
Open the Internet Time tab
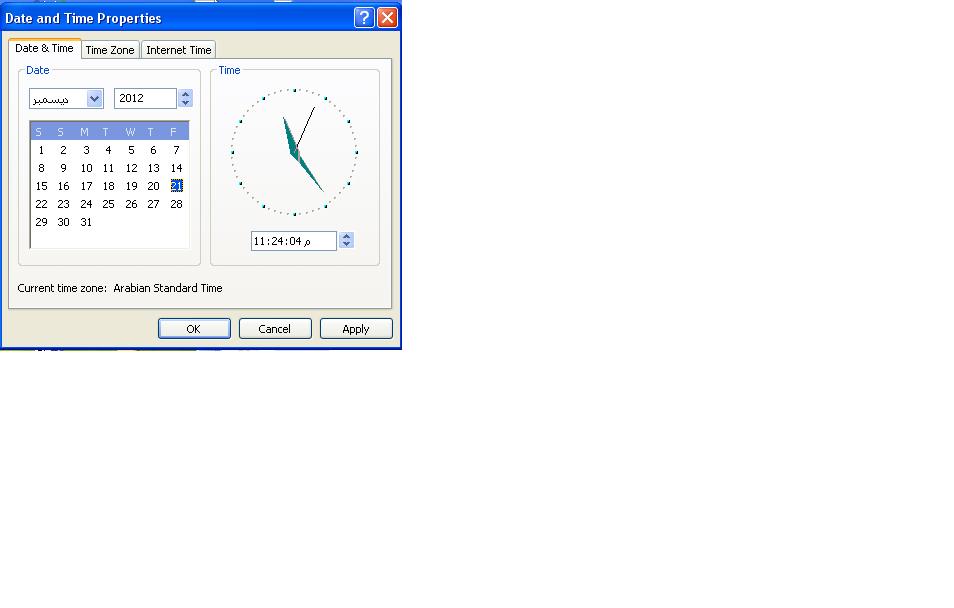tap(179, 50)
